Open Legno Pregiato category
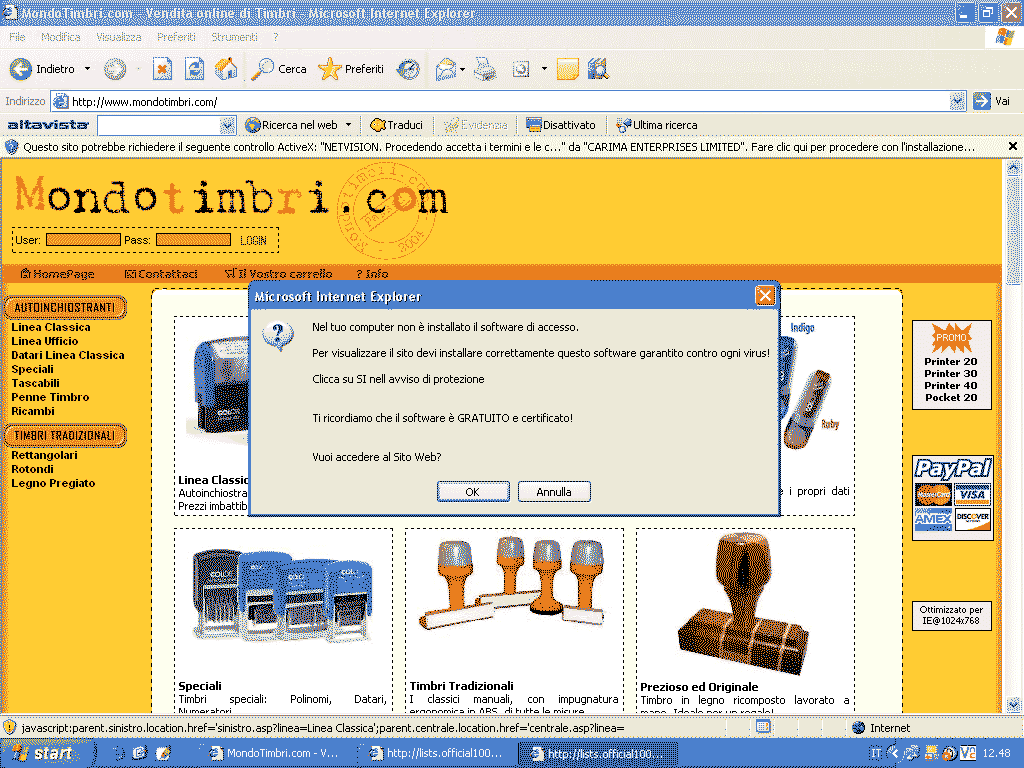Screen dimensions: 1024x768 [53, 483]
